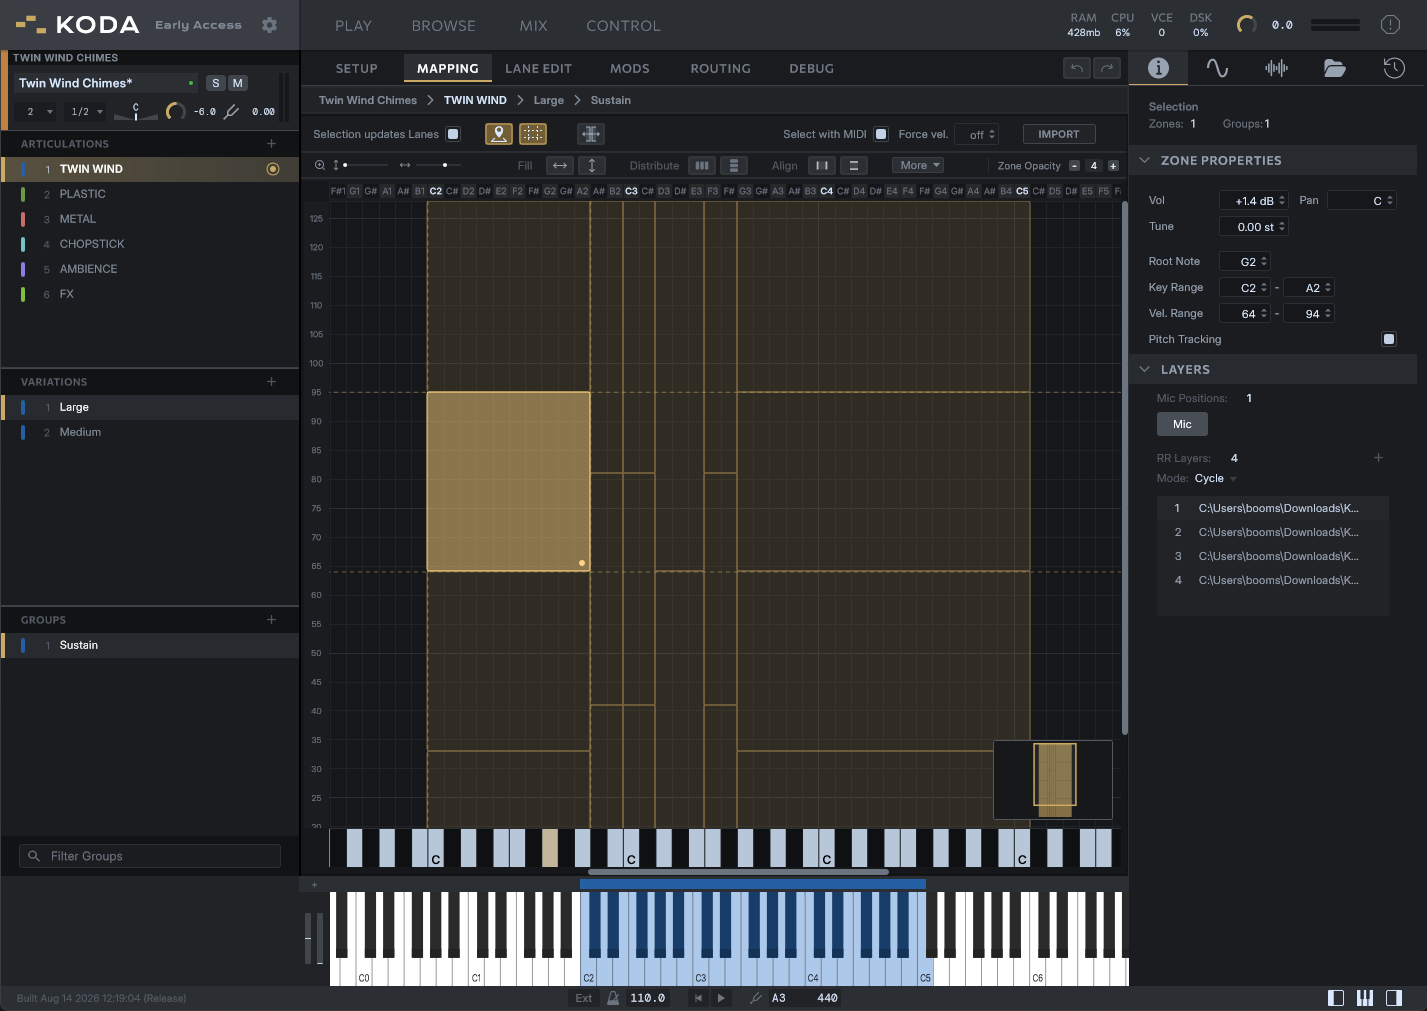This screenshot has width=1427, height=1011.
Task: Click the undo arrow button
Action: point(1077,68)
